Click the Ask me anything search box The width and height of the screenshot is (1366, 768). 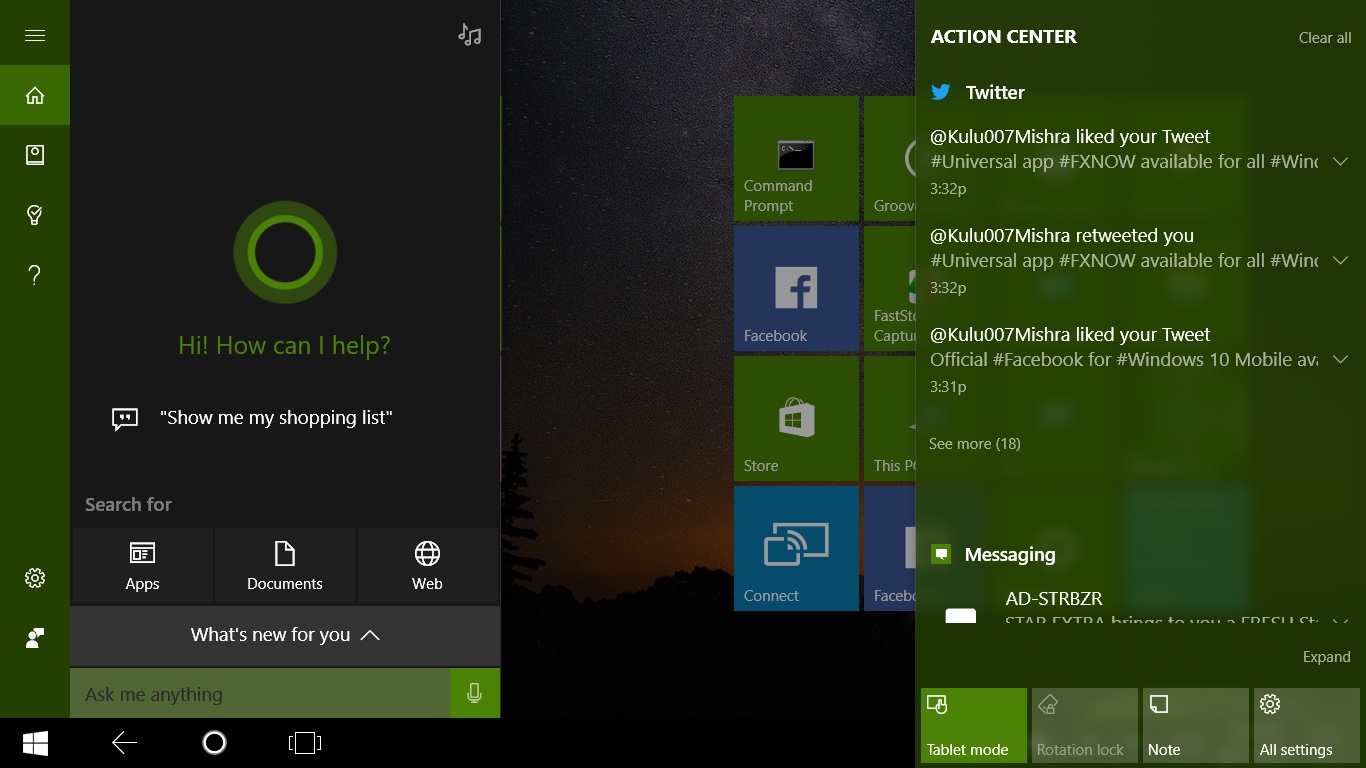click(260, 693)
